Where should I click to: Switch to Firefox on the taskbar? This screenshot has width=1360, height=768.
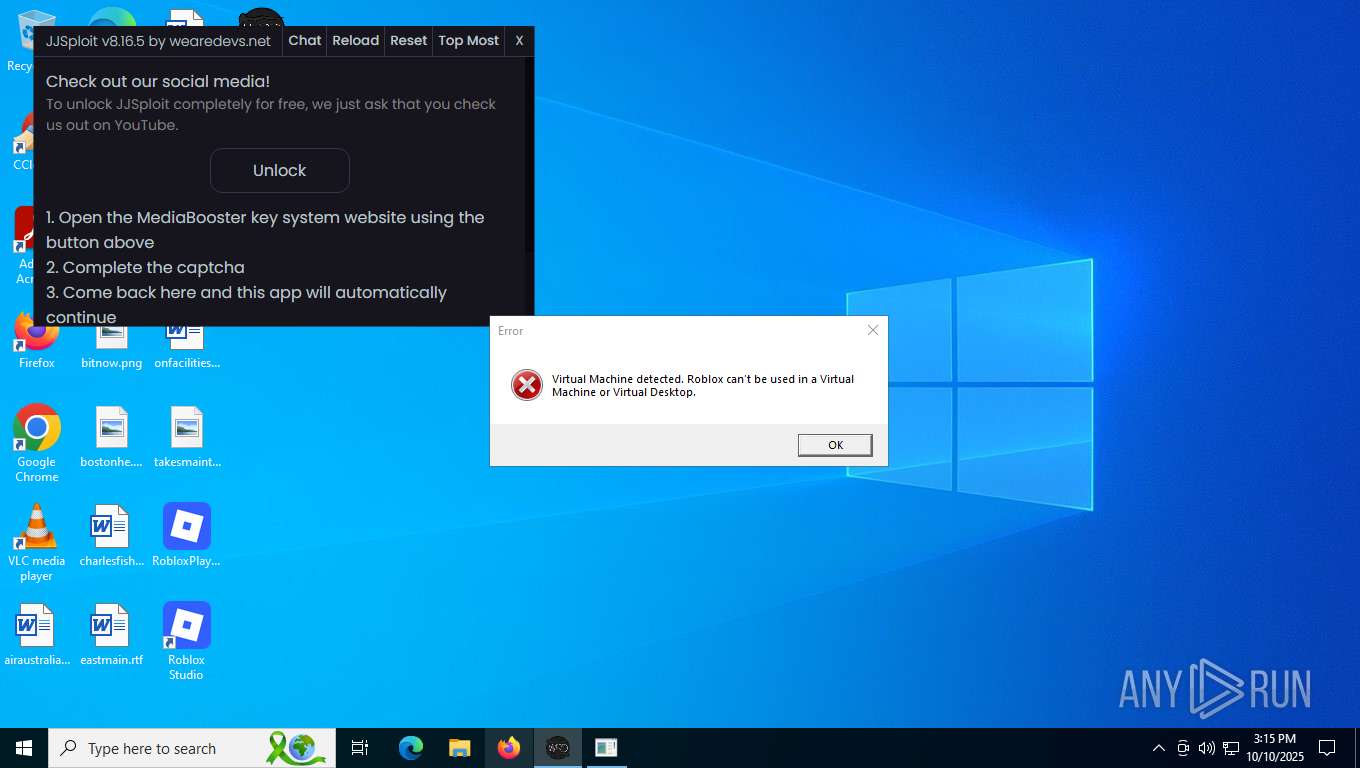pos(509,748)
